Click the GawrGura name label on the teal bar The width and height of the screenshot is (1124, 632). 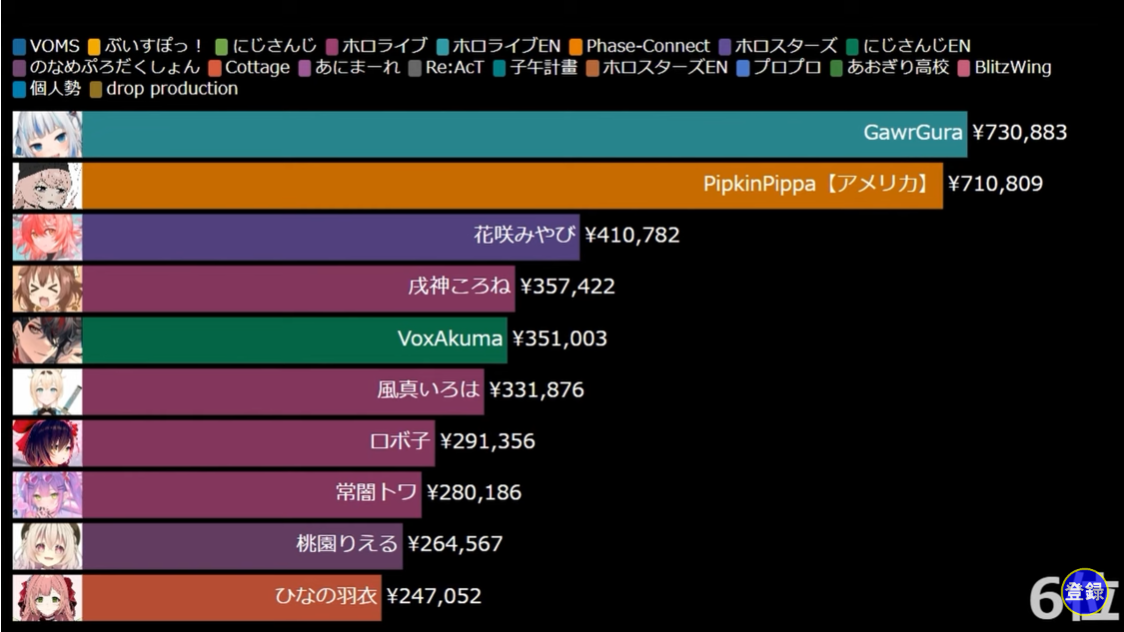point(913,132)
